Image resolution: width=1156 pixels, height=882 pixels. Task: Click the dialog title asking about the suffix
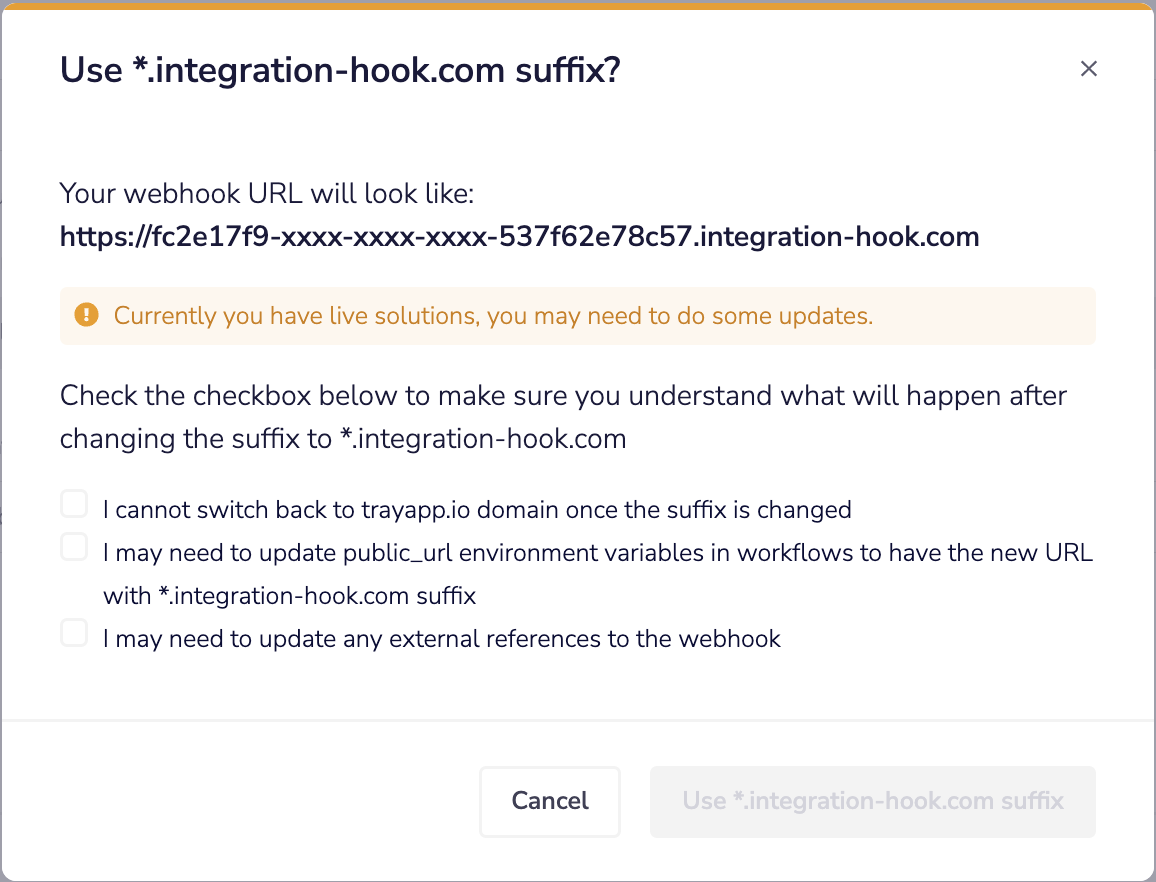(340, 70)
